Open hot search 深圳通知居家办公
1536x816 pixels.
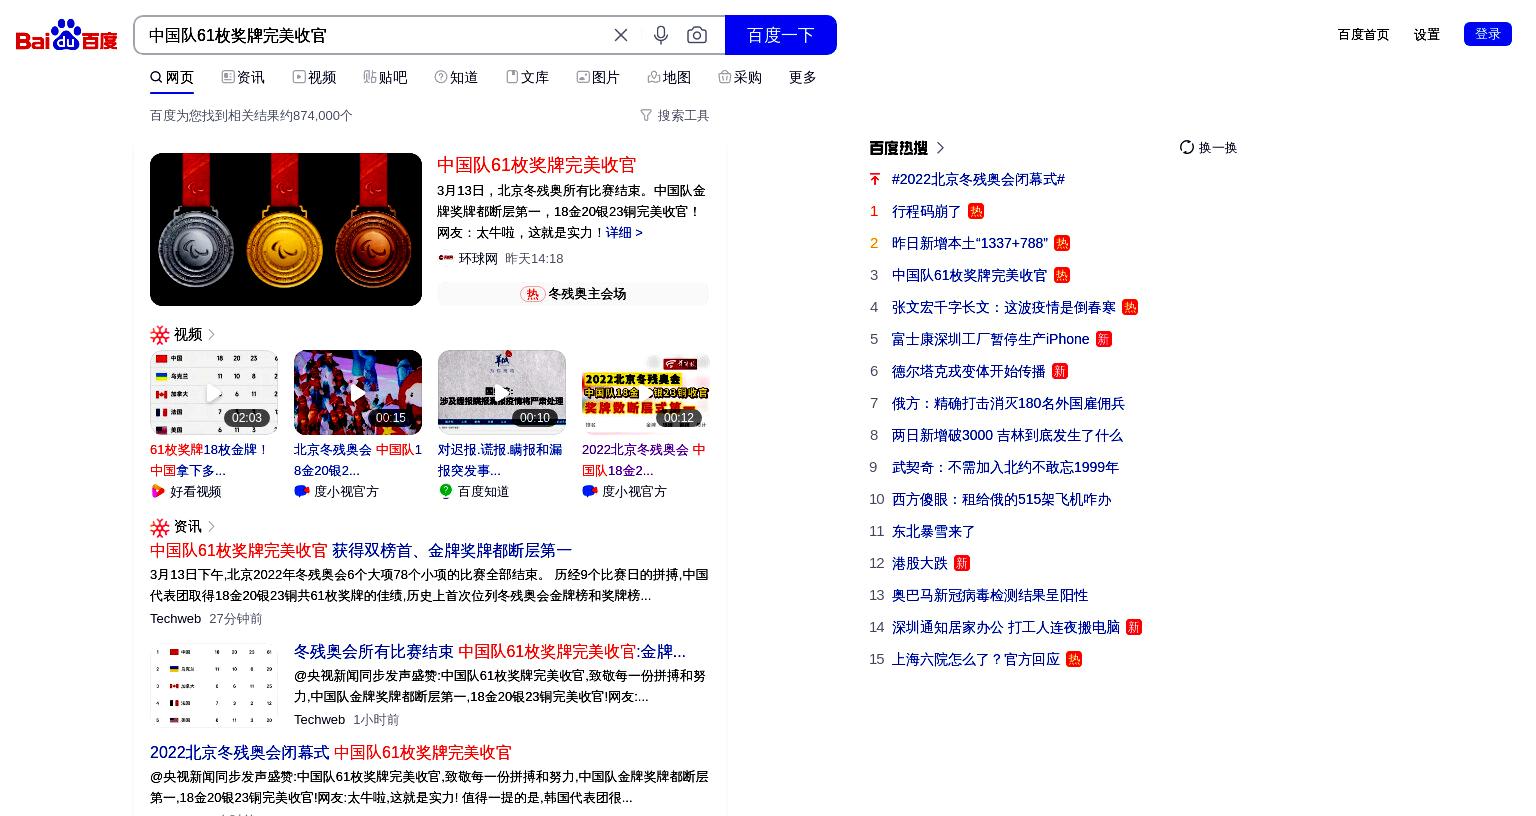click(x=1006, y=627)
